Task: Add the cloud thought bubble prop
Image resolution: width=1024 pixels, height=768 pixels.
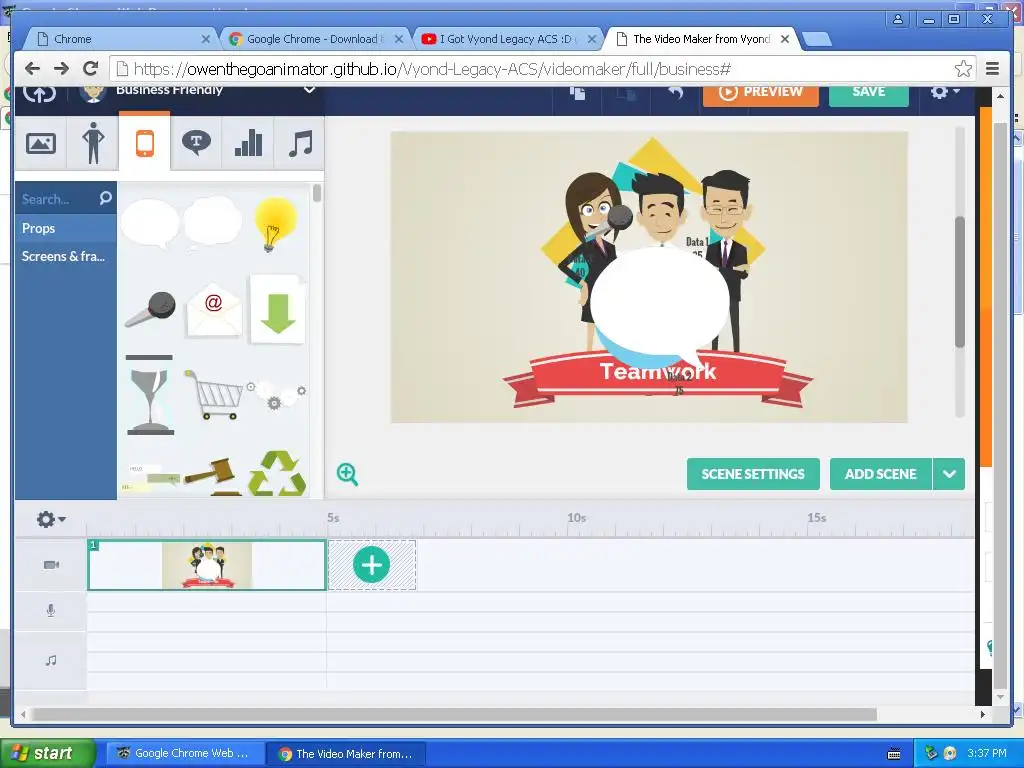Action: click(212, 222)
